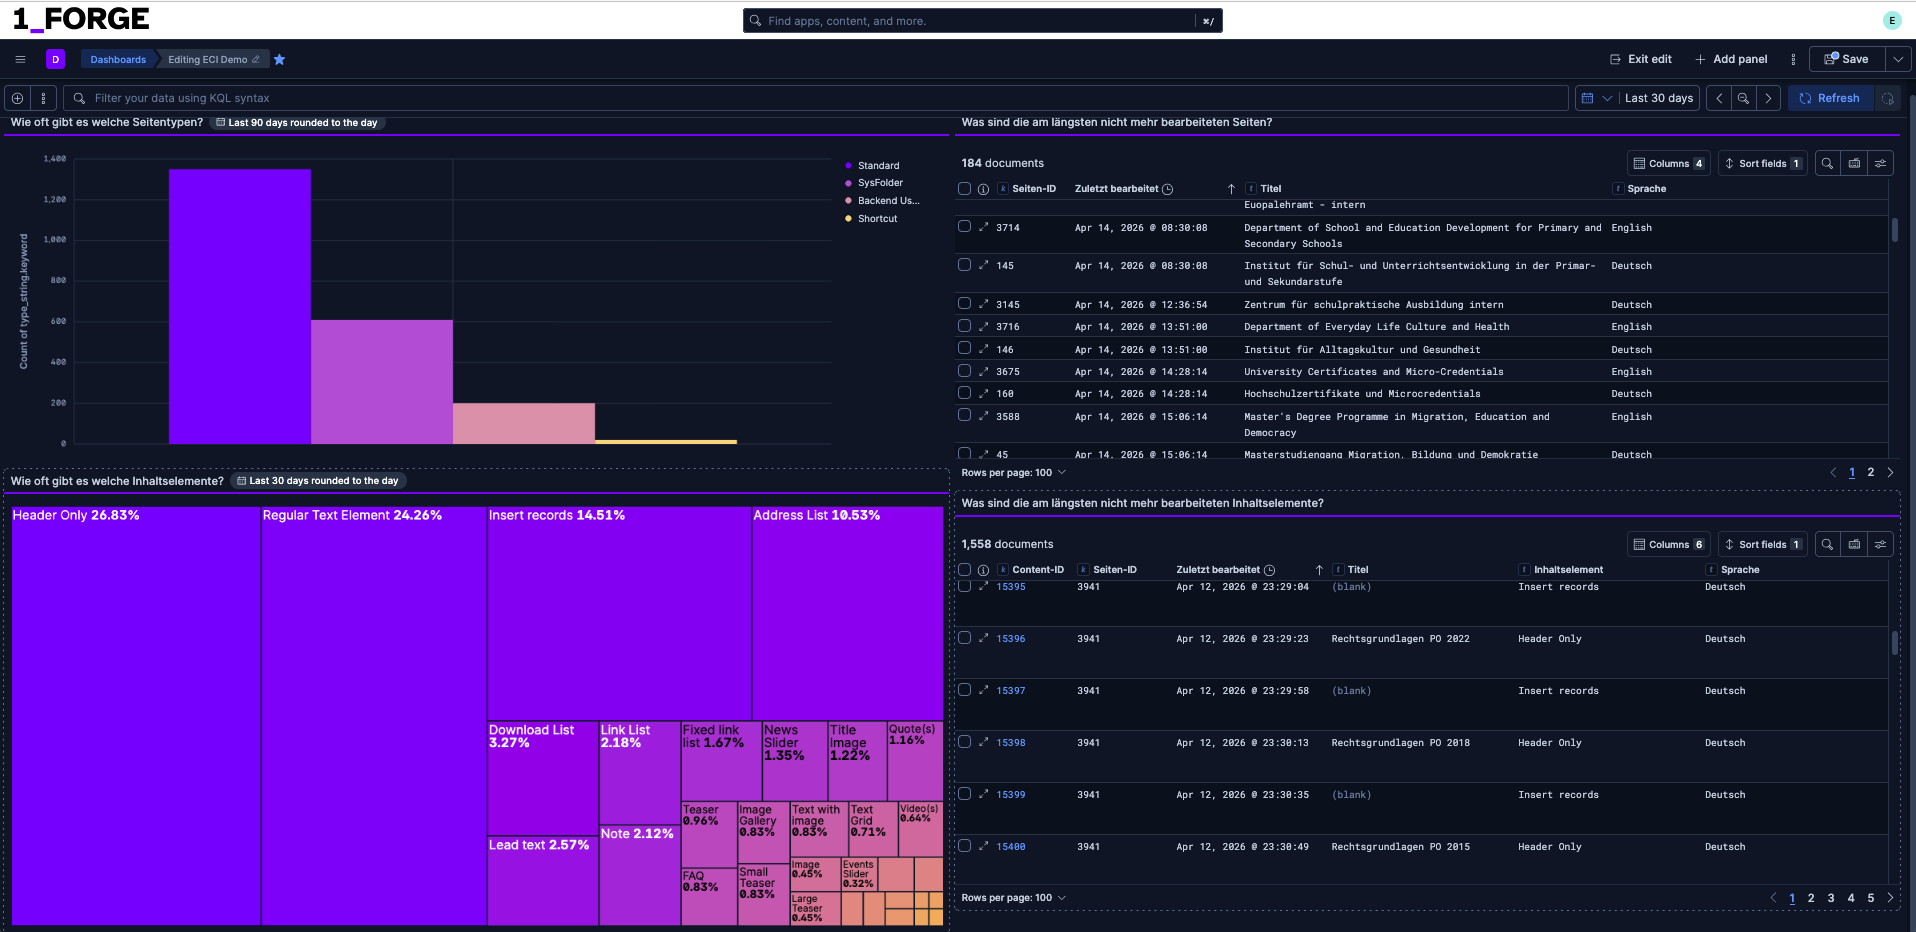Viewport: 1916px width, 932px height.
Task: Expand row 3714 with the expand icon
Action: [x=983, y=227]
